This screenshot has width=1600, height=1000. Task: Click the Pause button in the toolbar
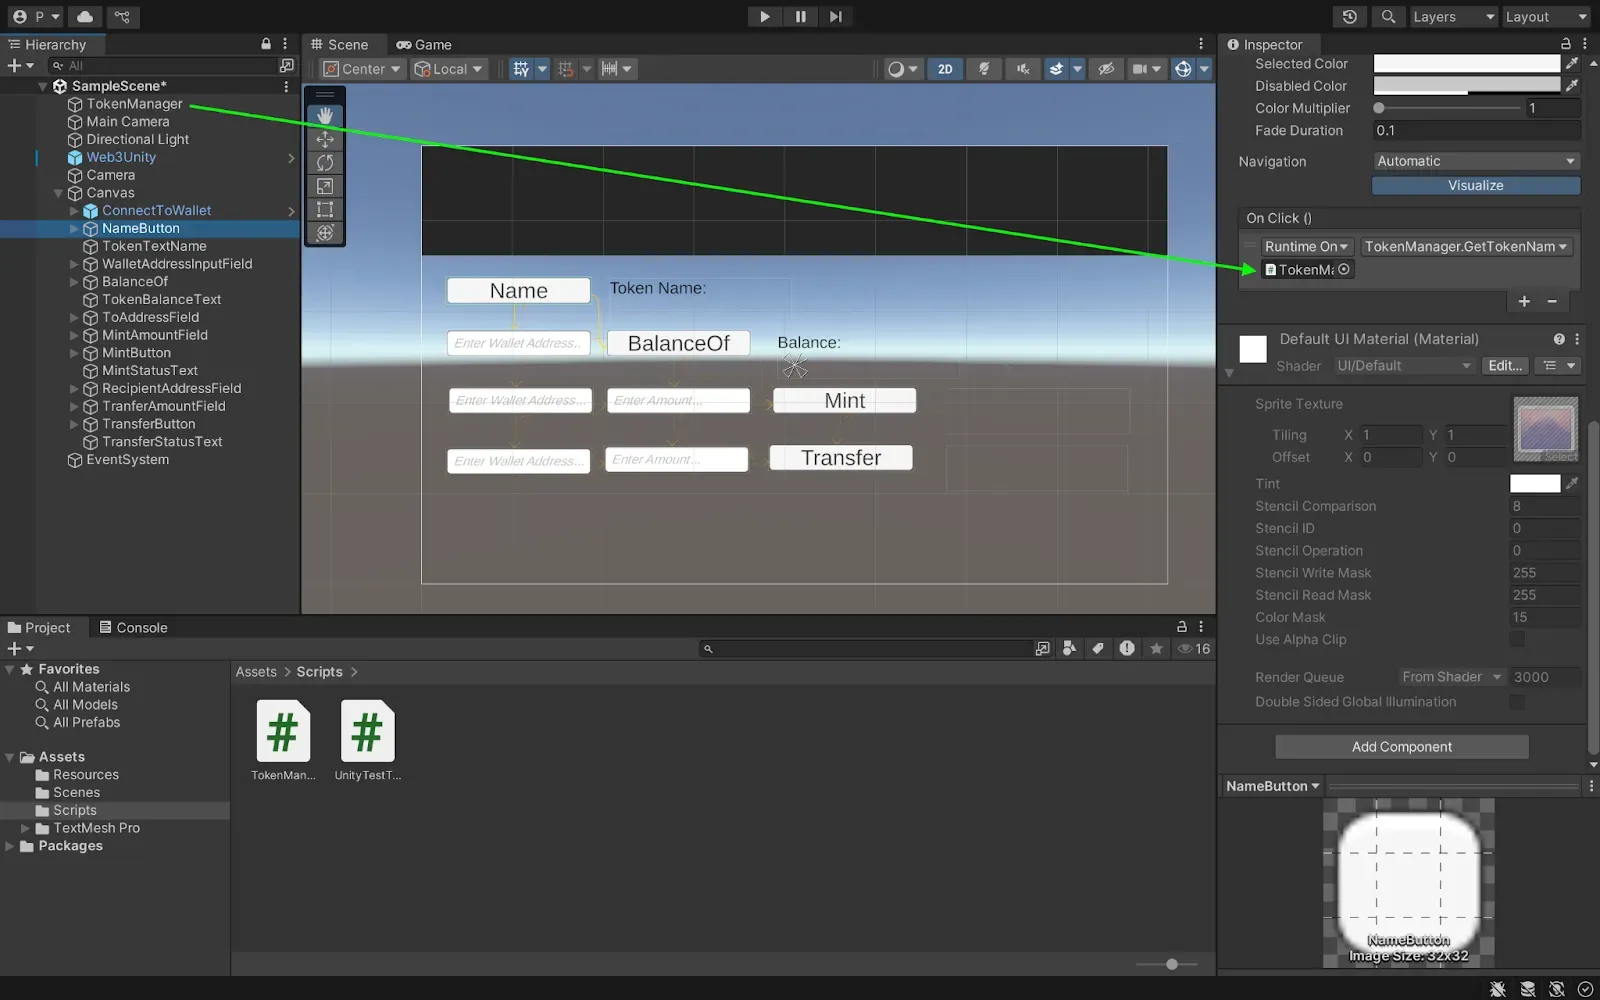[x=800, y=17]
